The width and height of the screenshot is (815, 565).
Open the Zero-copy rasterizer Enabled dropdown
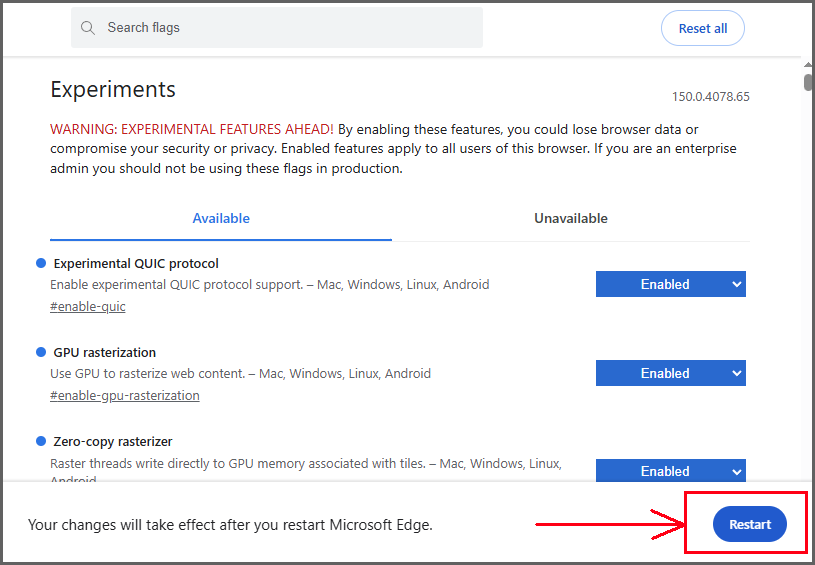[x=671, y=470]
